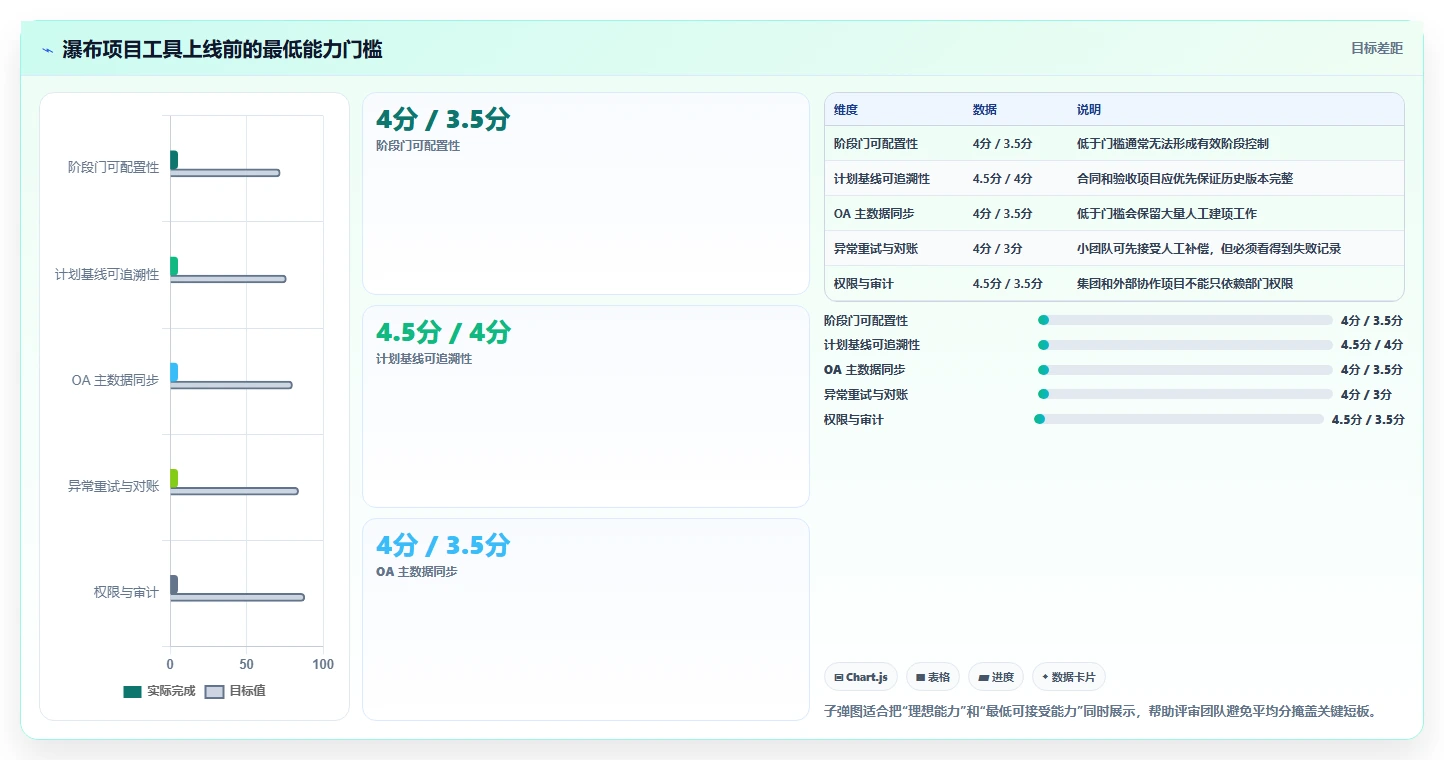Click the 维度 column header in the table
The height and width of the screenshot is (760, 1444).
click(x=846, y=110)
